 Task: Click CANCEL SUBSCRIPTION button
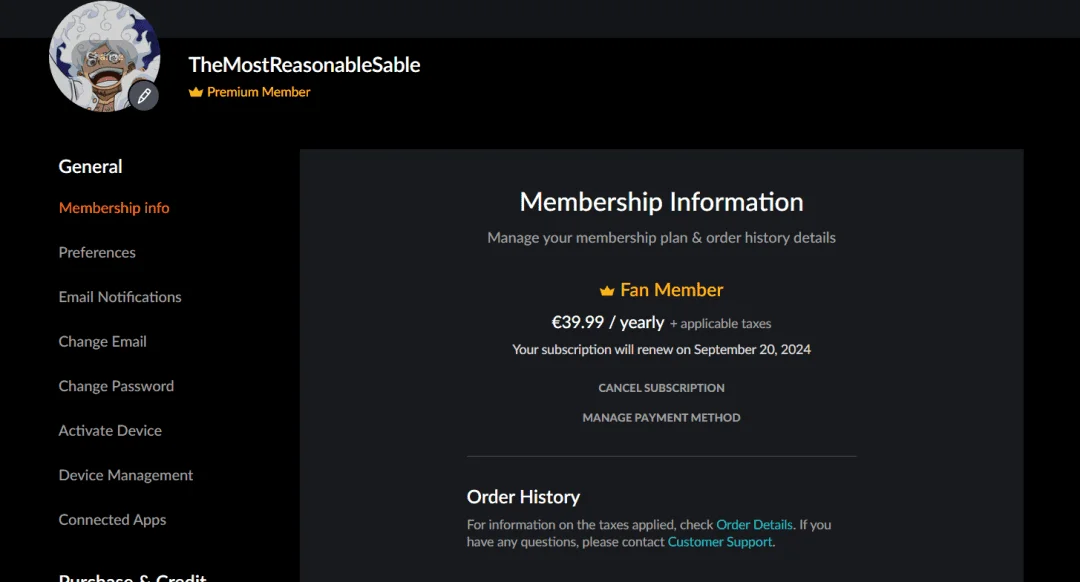(661, 388)
